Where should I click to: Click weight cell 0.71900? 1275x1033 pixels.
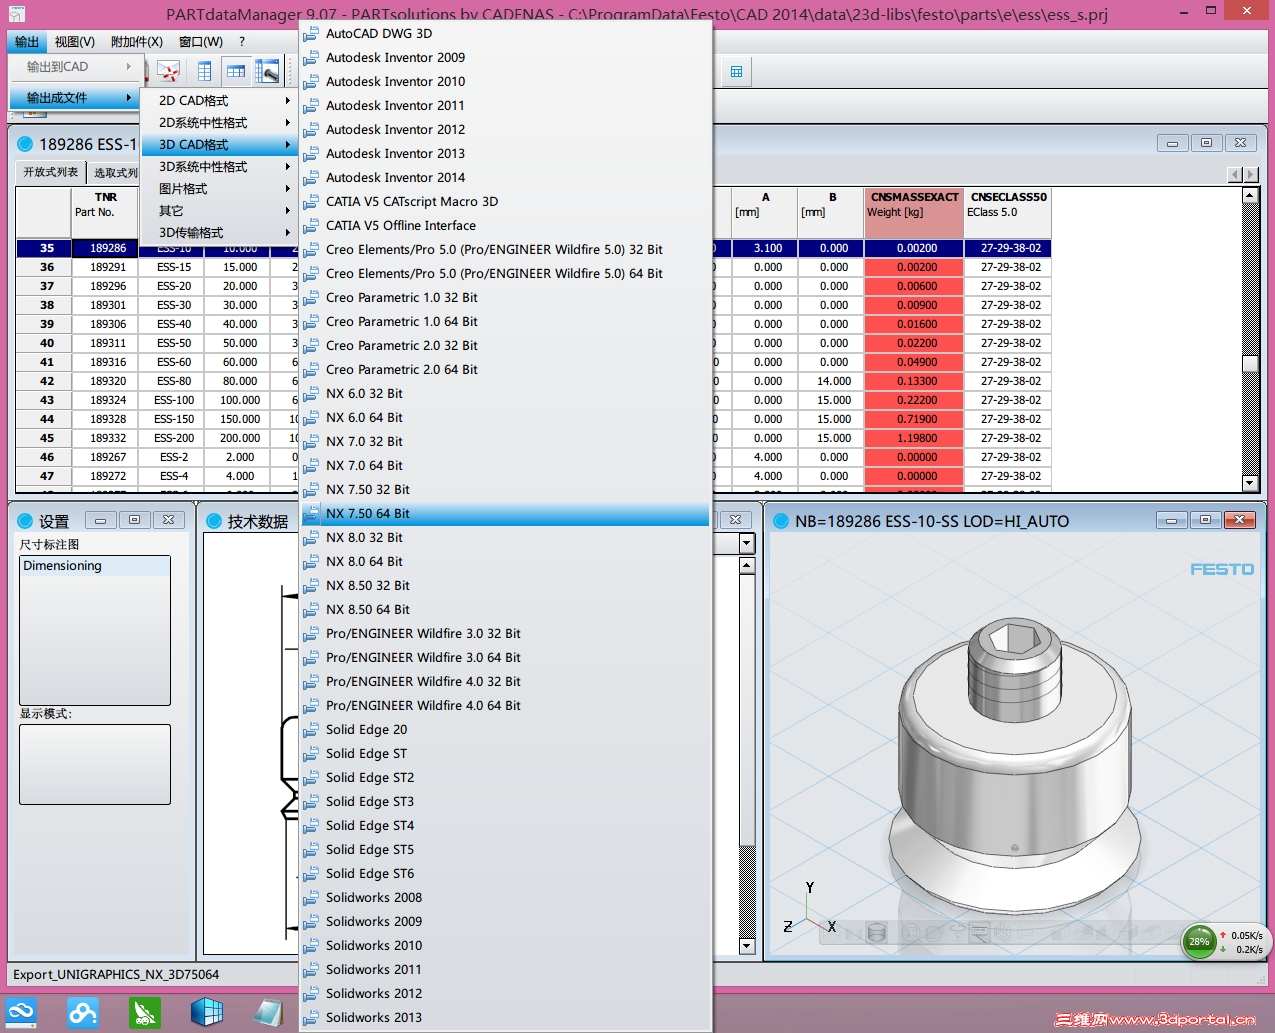915,419
